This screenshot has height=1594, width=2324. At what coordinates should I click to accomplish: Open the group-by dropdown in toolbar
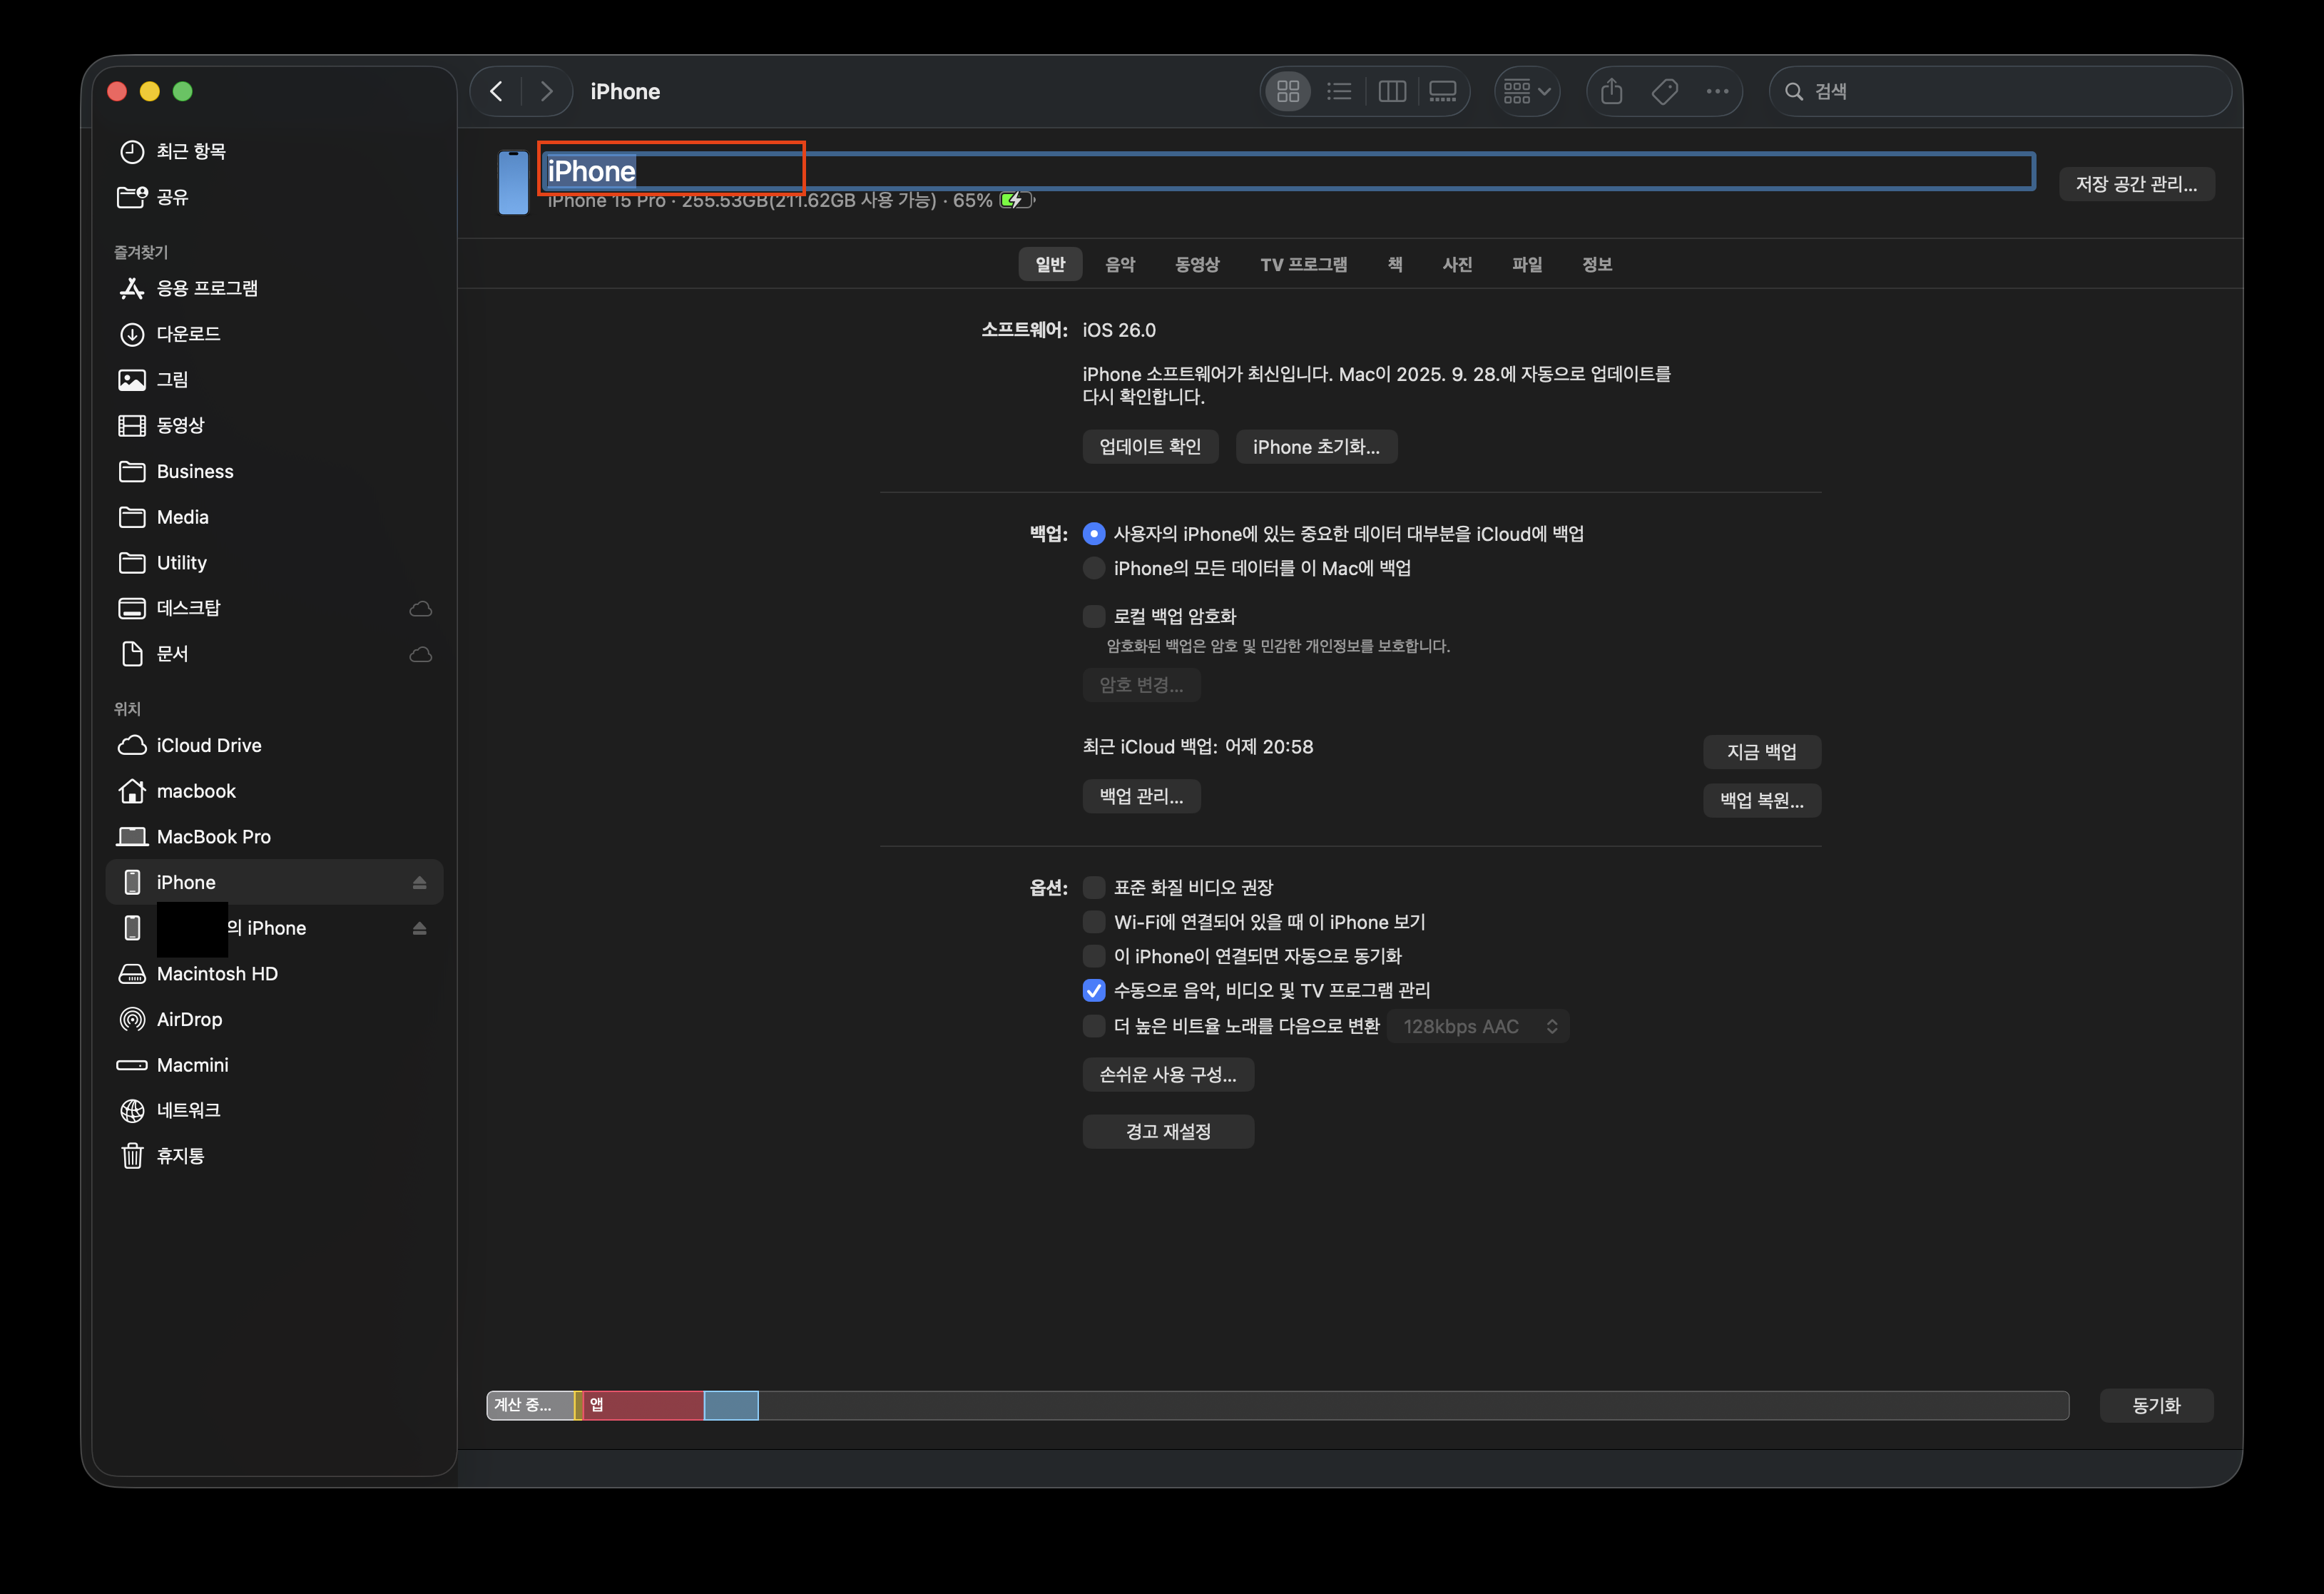[x=1527, y=92]
